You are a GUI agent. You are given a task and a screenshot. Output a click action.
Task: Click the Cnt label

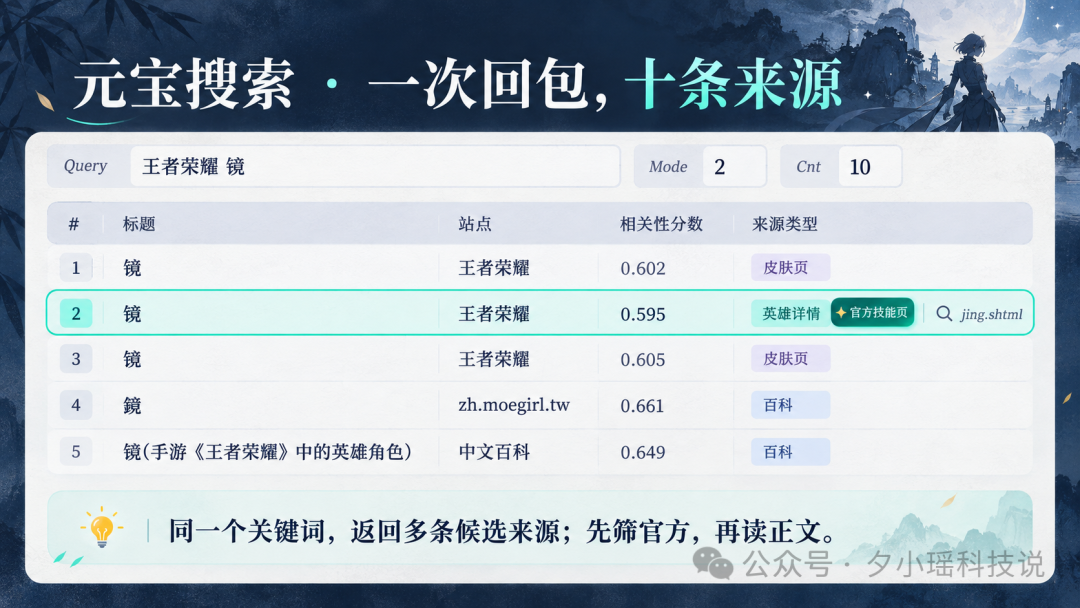tap(808, 167)
